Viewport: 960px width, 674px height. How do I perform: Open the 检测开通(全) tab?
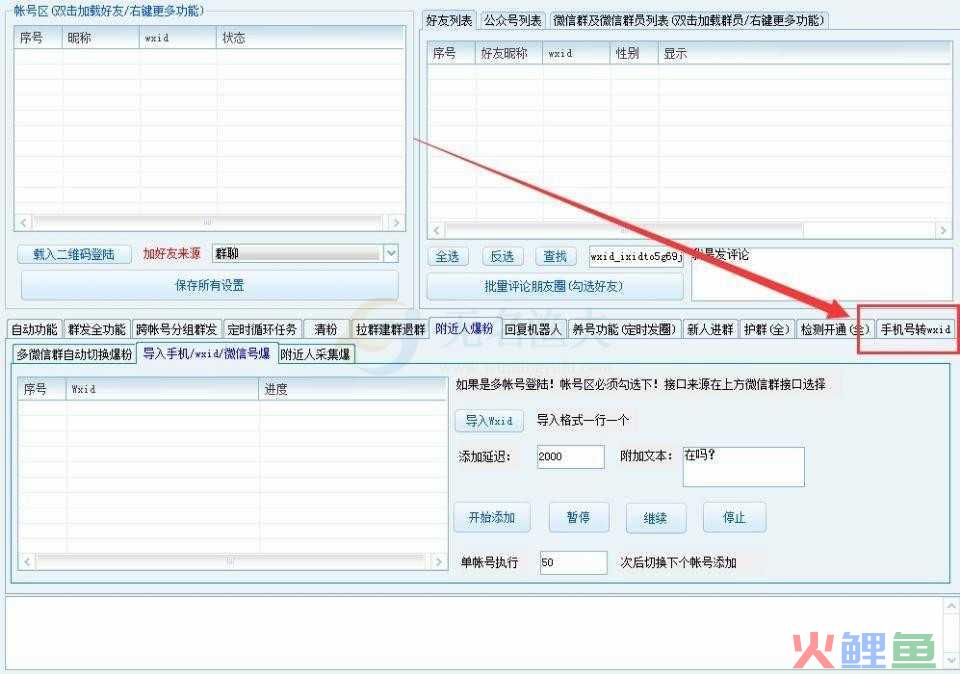coord(835,329)
